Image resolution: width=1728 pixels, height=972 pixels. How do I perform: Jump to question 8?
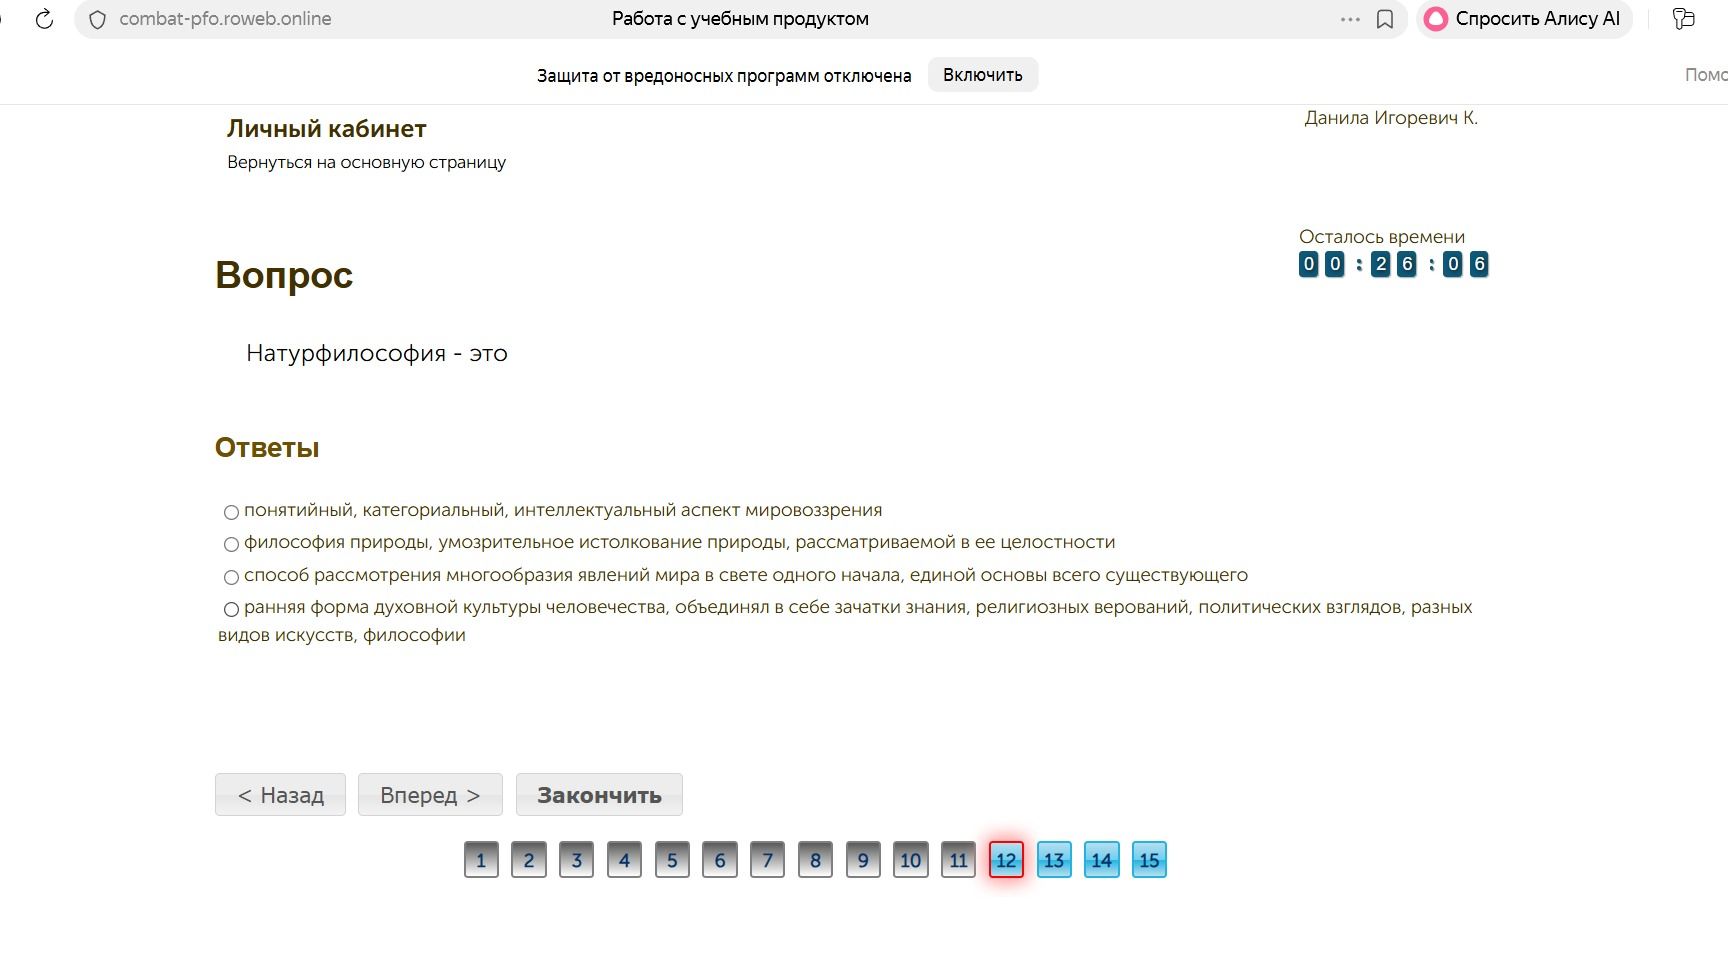pyautogui.click(x=815, y=860)
